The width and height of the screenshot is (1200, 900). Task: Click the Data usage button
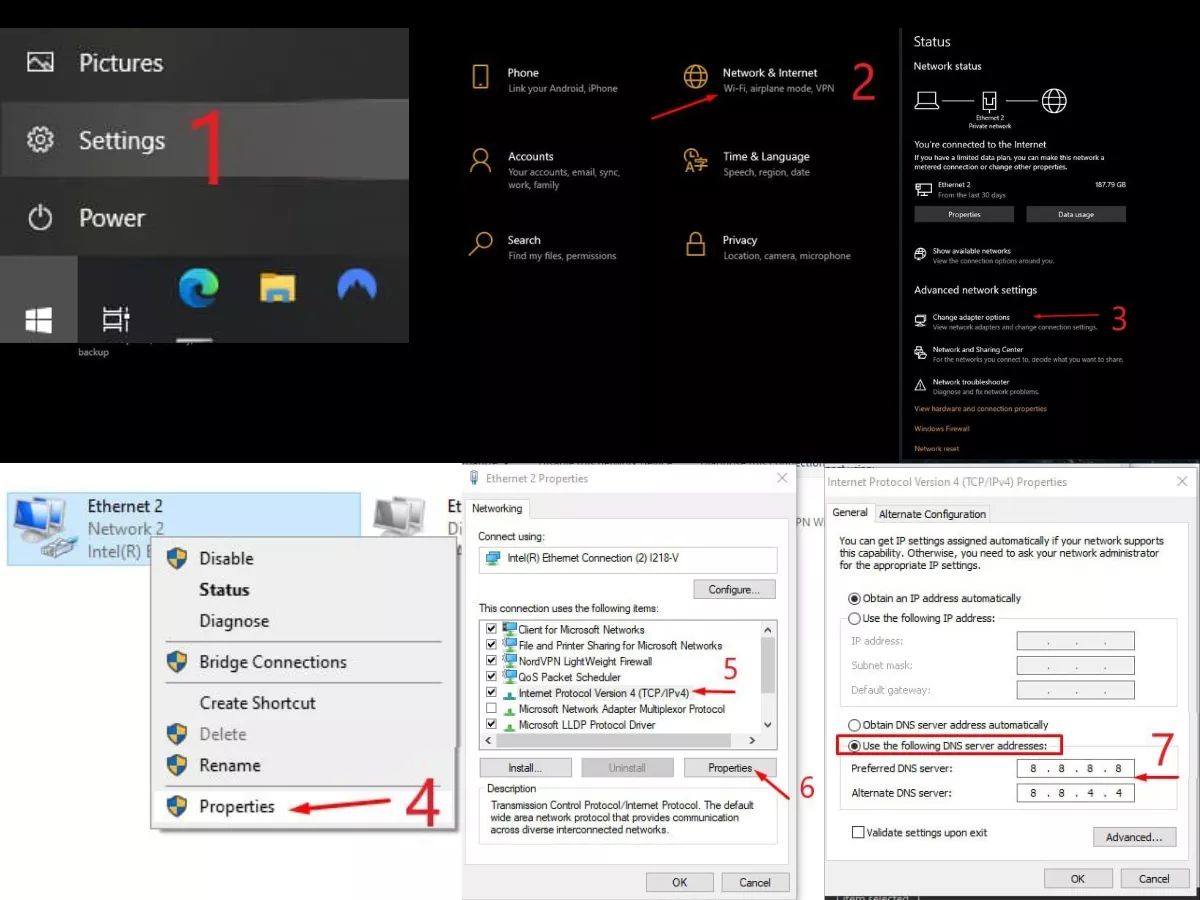point(1076,214)
